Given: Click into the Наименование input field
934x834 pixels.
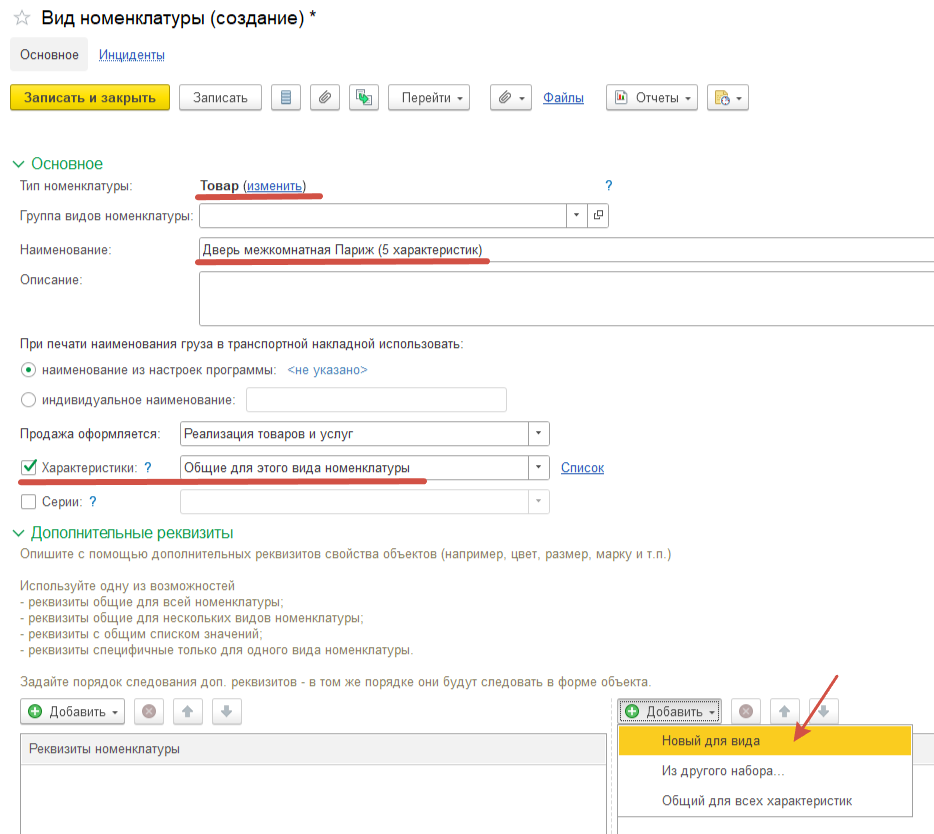Looking at the screenshot, I should click(566, 250).
